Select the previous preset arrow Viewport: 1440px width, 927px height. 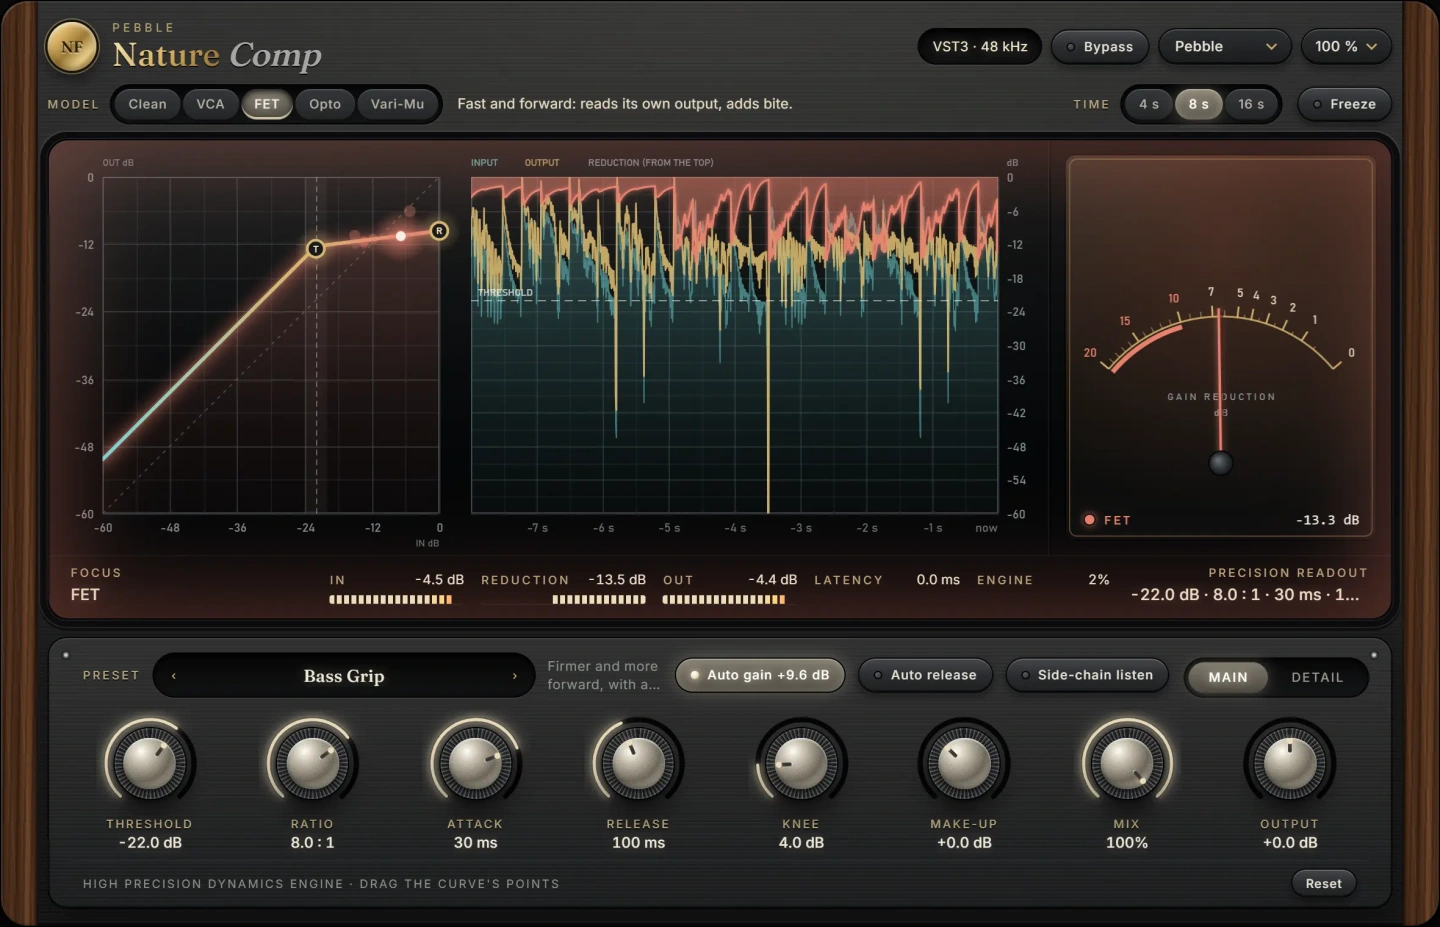point(174,676)
